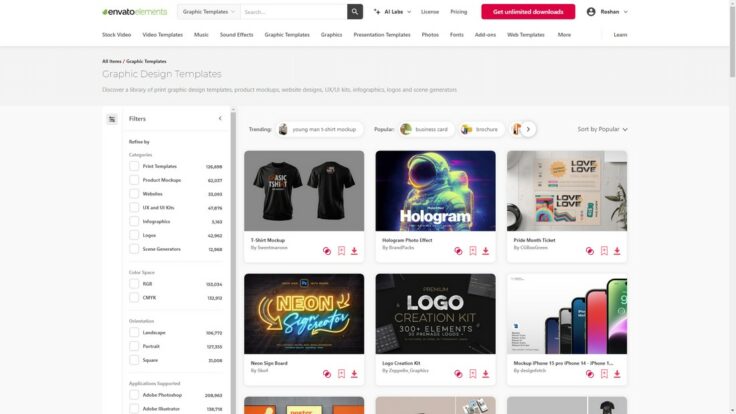The image size is (736, 414).
Task: Check the Print Templates category
Action: [x=134, y=166]
